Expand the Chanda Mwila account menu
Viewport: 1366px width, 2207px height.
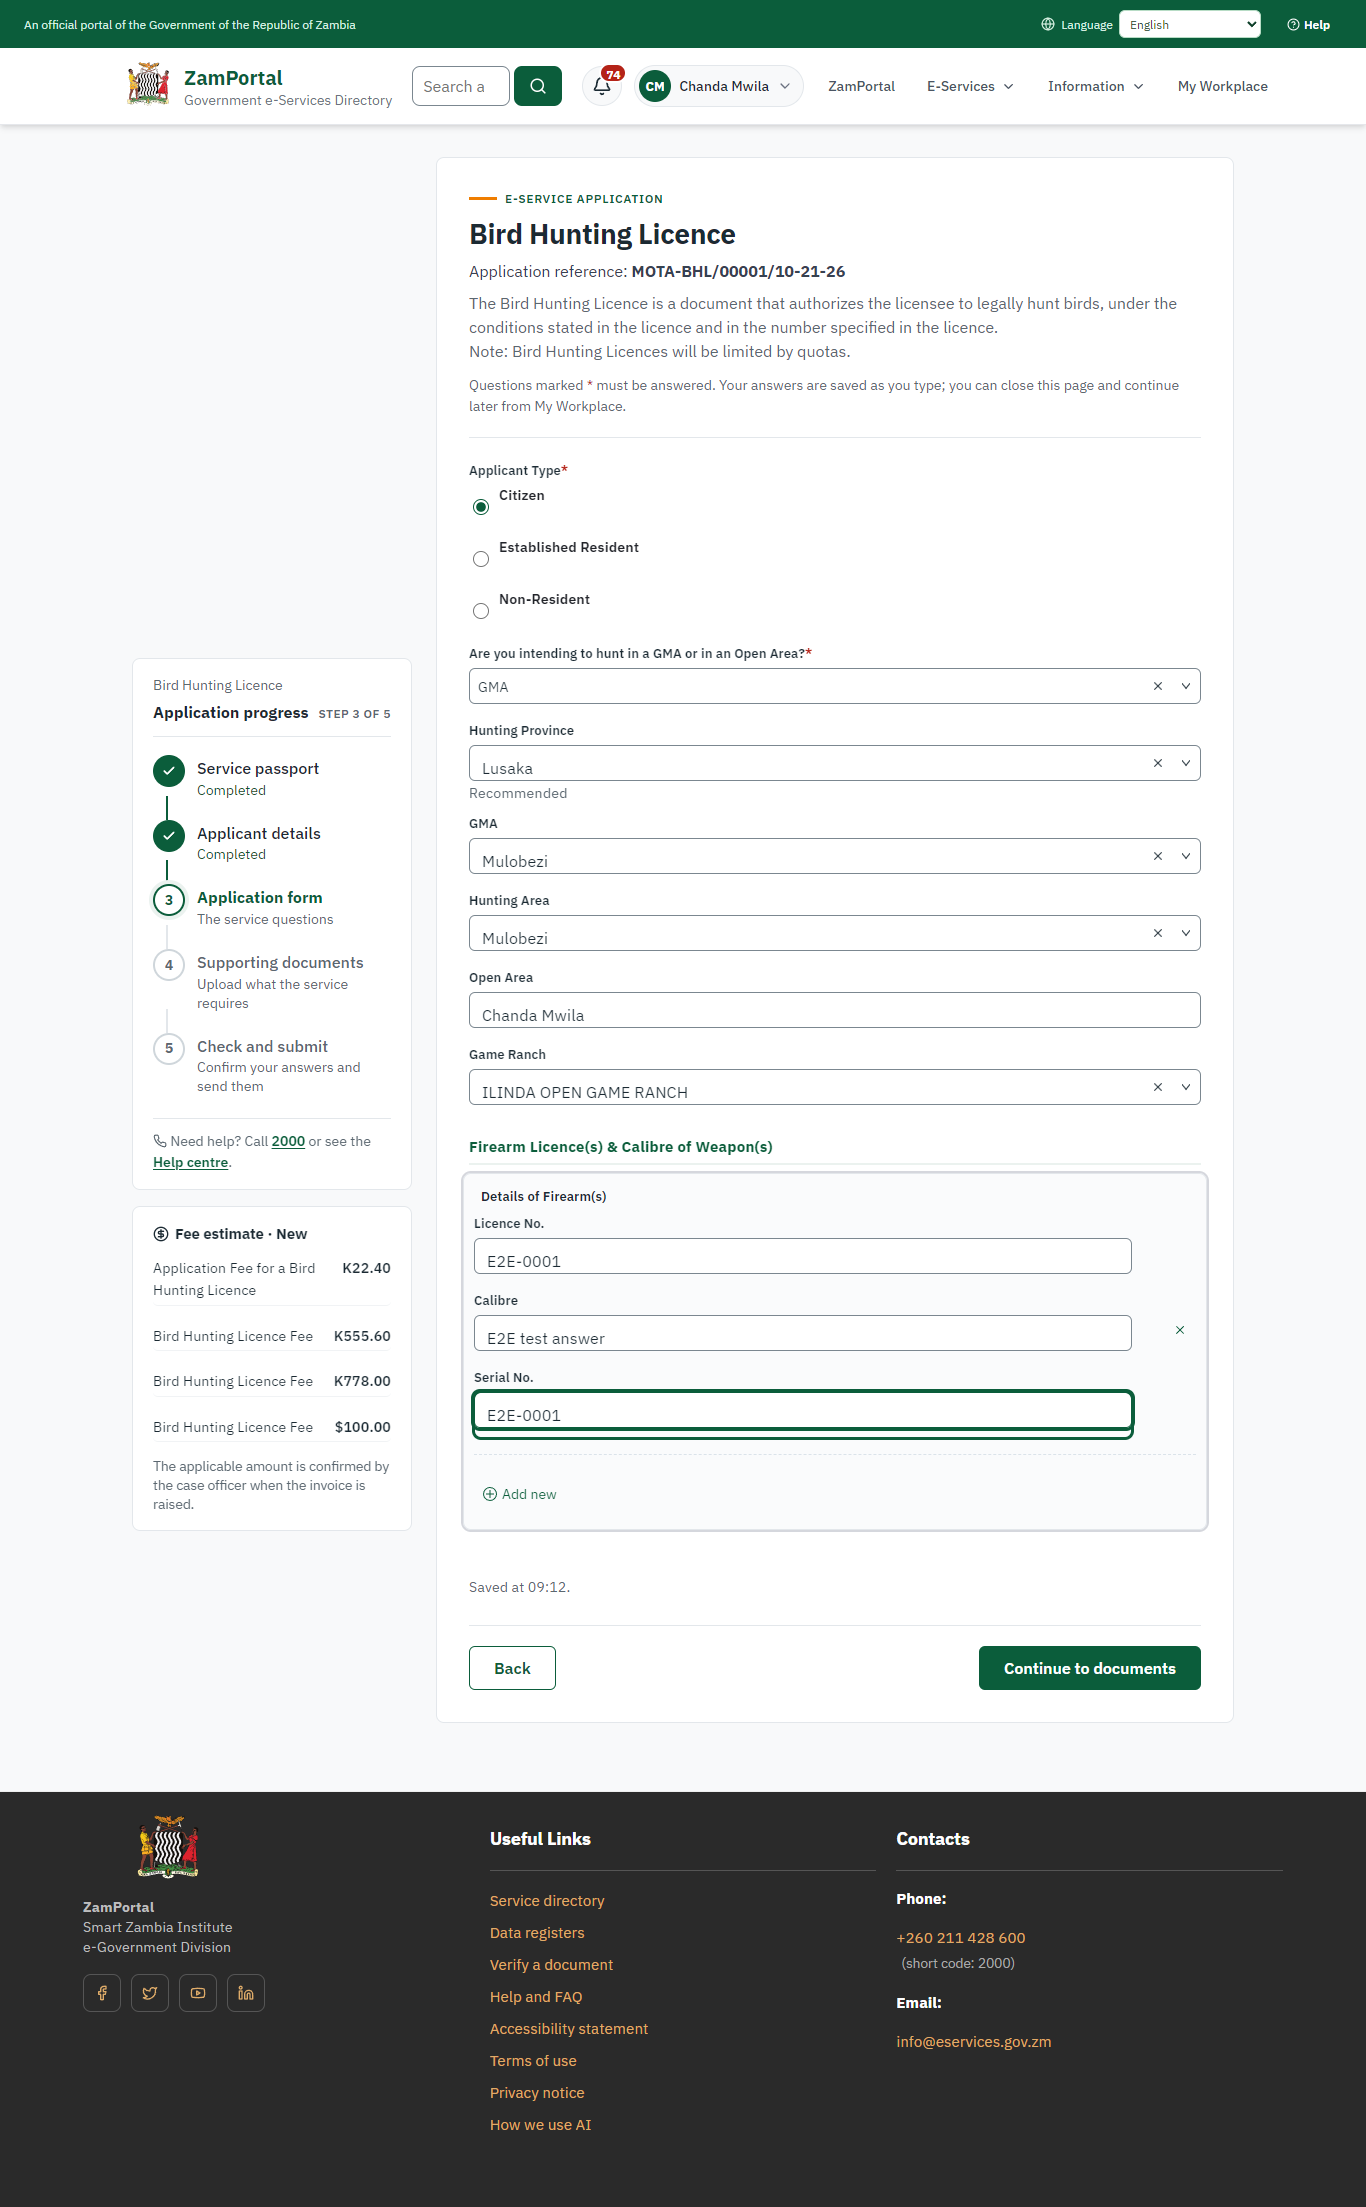[x=719, y=86]
